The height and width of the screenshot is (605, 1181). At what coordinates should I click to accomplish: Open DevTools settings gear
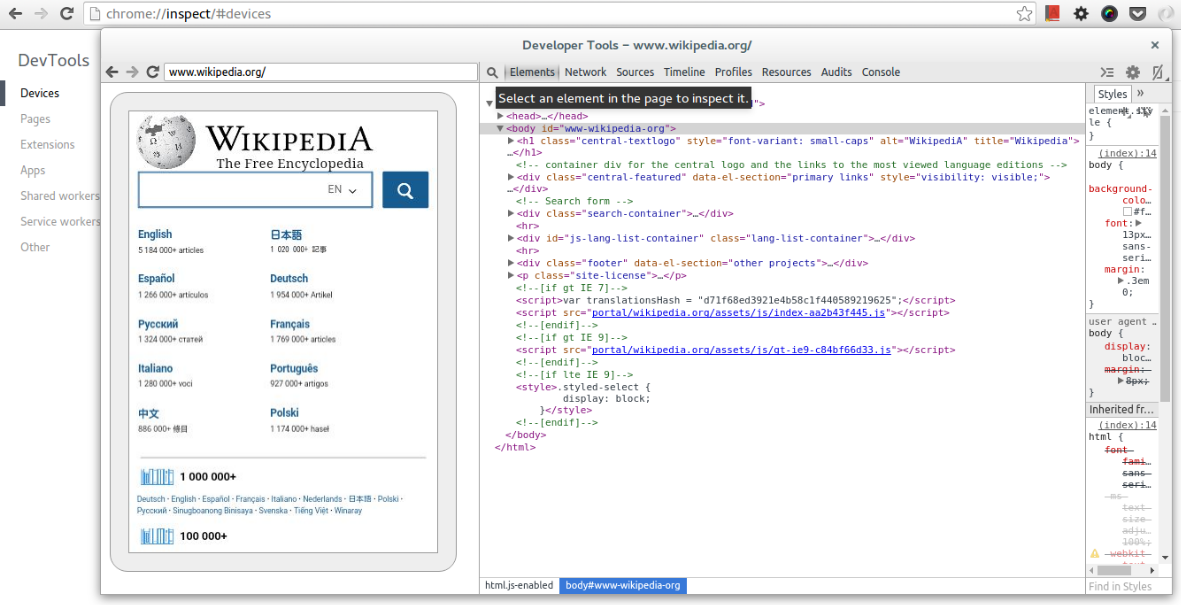(x=1133, y=72)
